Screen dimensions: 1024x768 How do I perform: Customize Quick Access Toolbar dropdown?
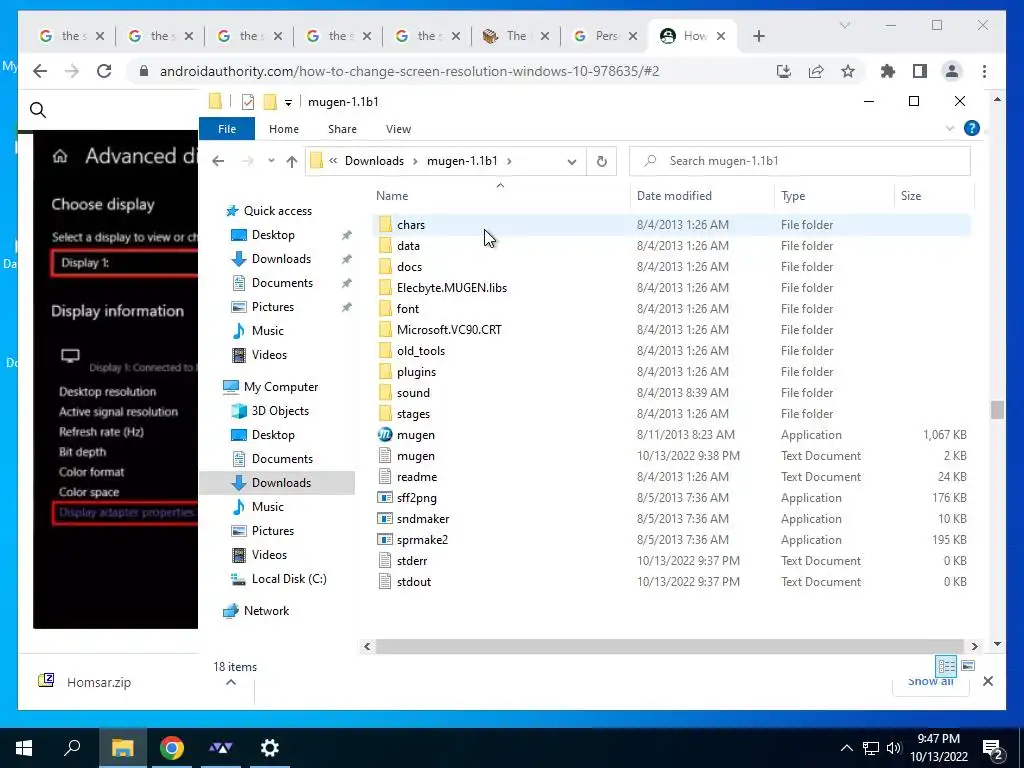tap(288, 103)
